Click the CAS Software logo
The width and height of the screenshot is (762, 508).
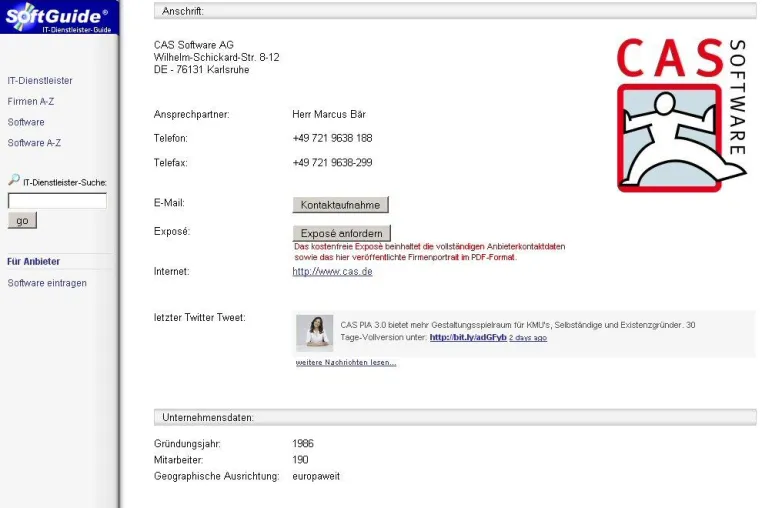[681, 115]
